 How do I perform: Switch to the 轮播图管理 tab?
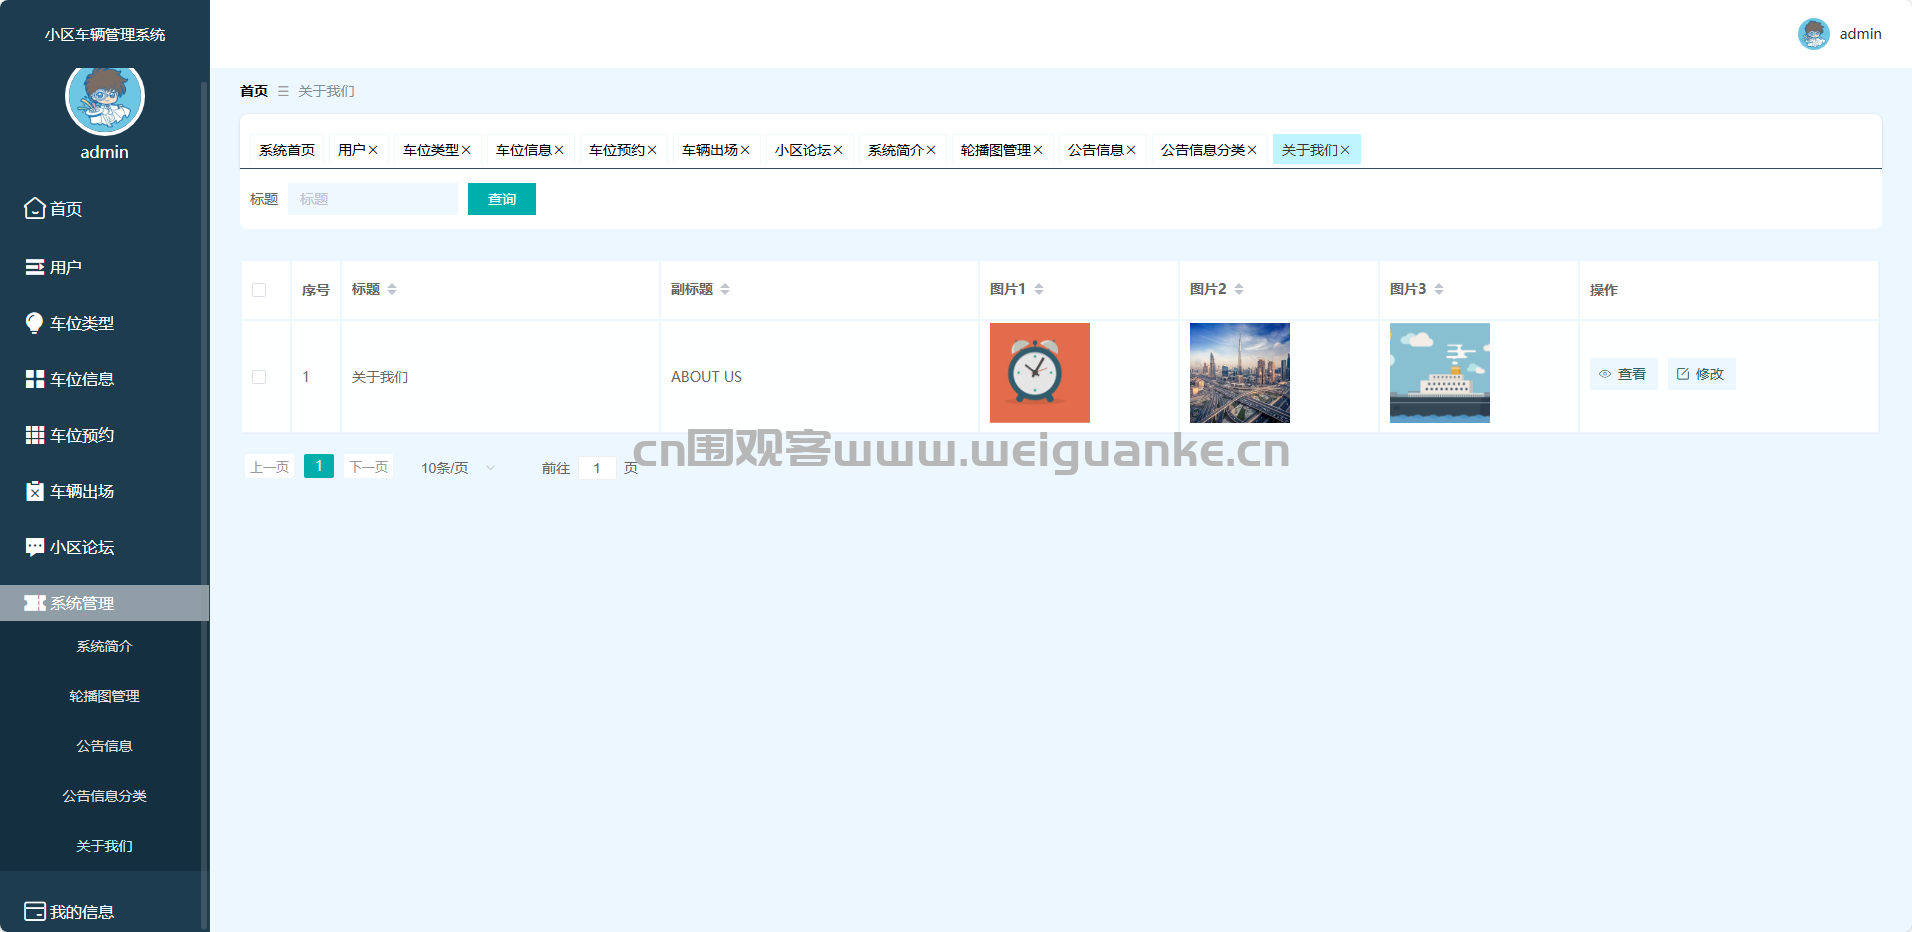(x=995, y=150)
